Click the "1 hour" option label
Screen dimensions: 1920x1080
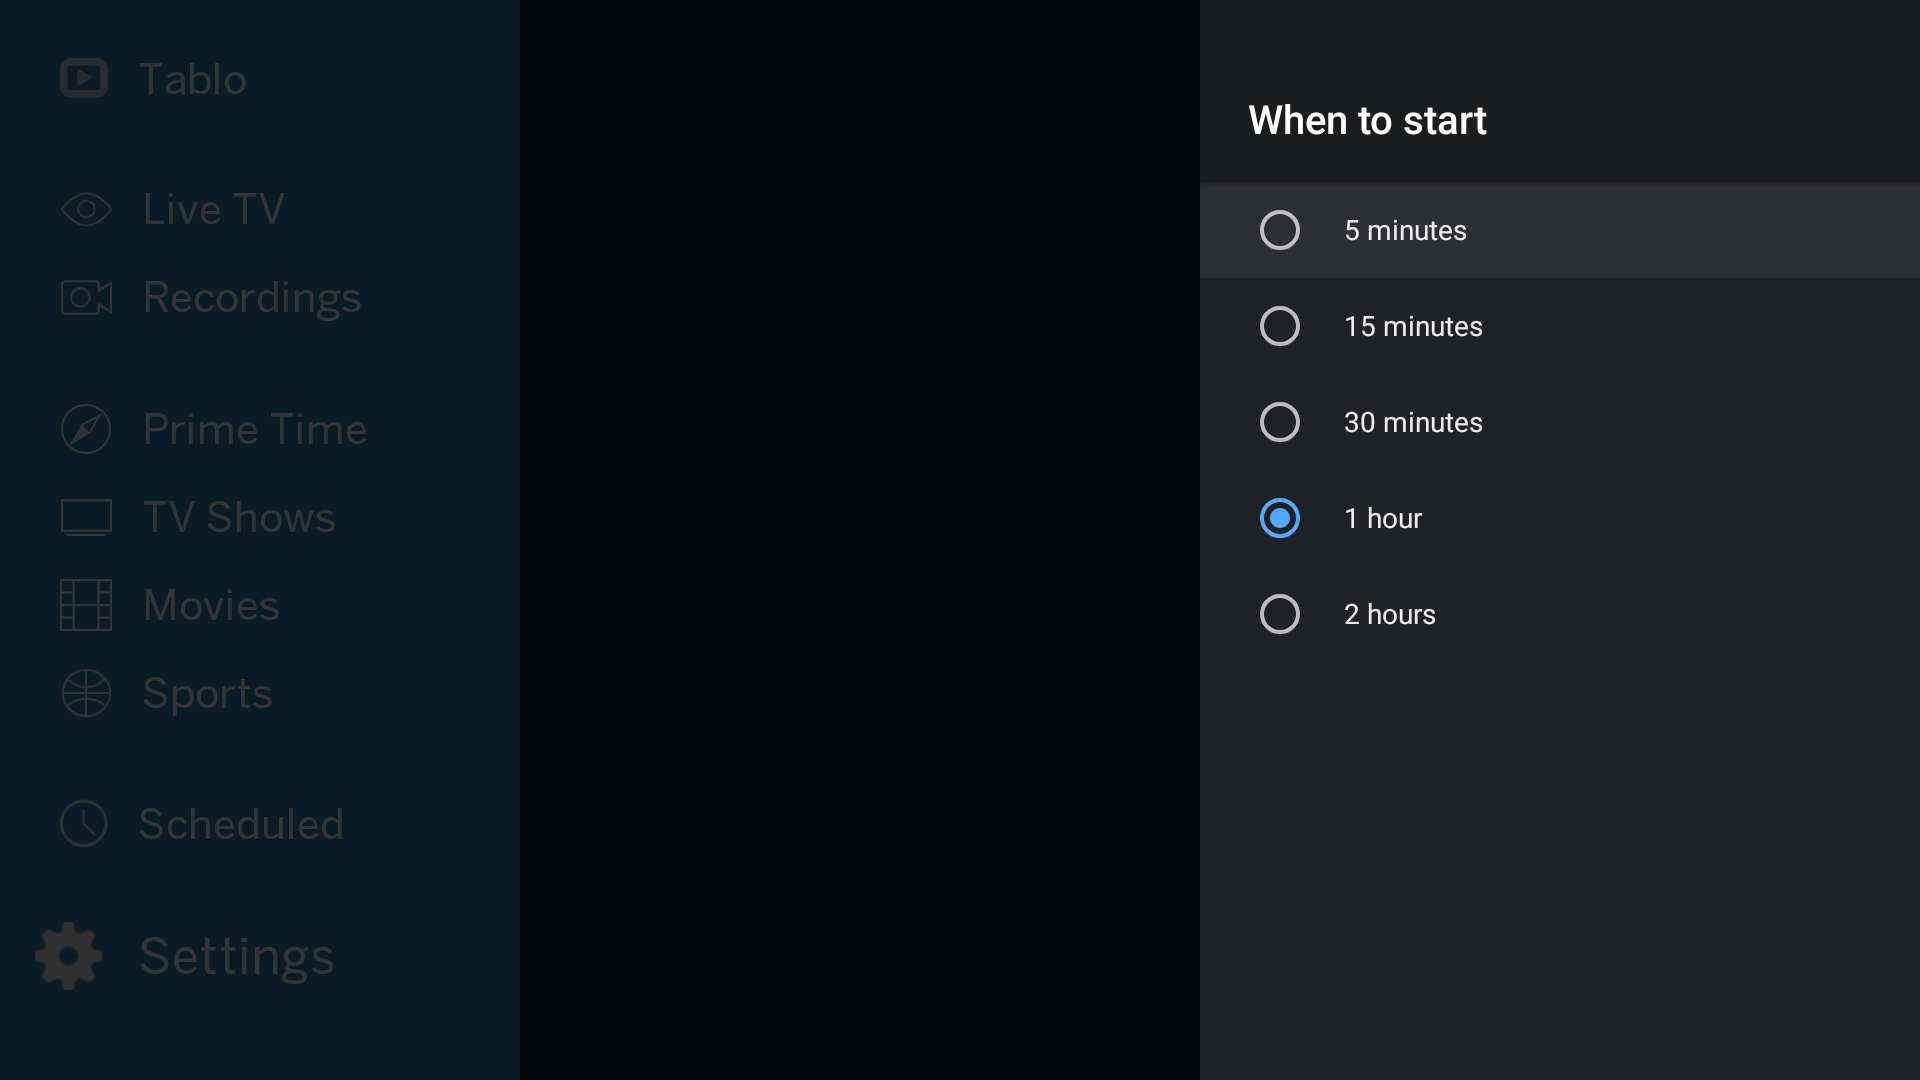pos(1383,518)
